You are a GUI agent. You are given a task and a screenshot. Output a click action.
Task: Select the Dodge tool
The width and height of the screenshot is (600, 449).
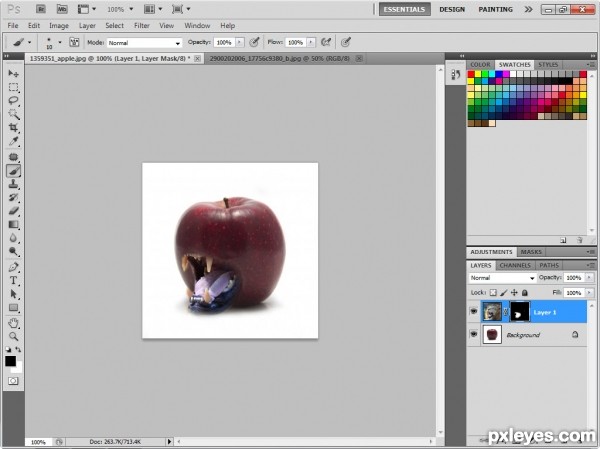(13, 251)
